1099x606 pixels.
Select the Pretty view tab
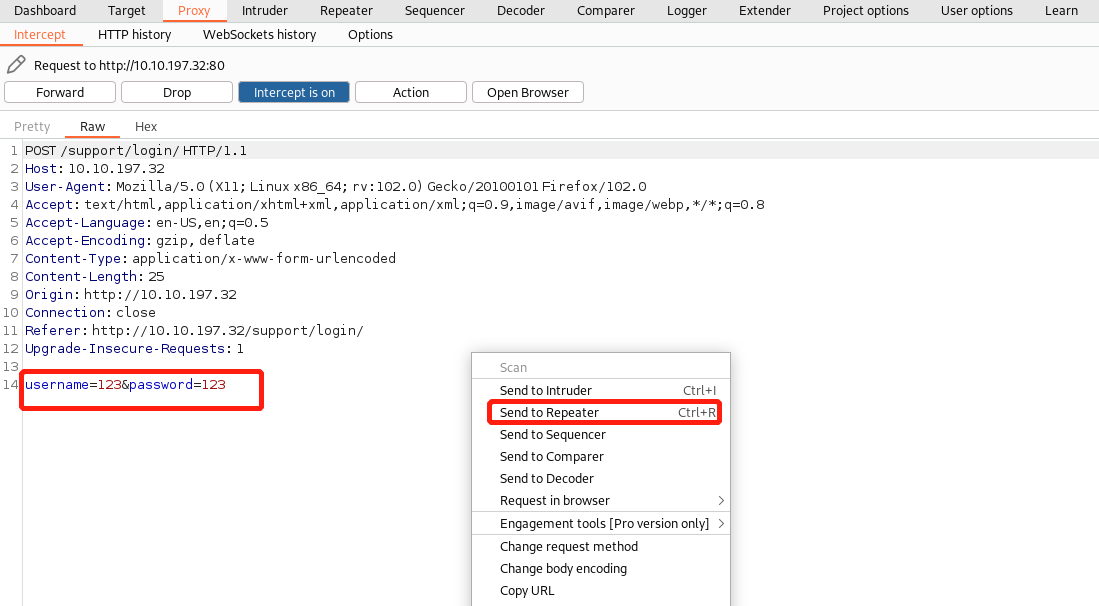32,126
